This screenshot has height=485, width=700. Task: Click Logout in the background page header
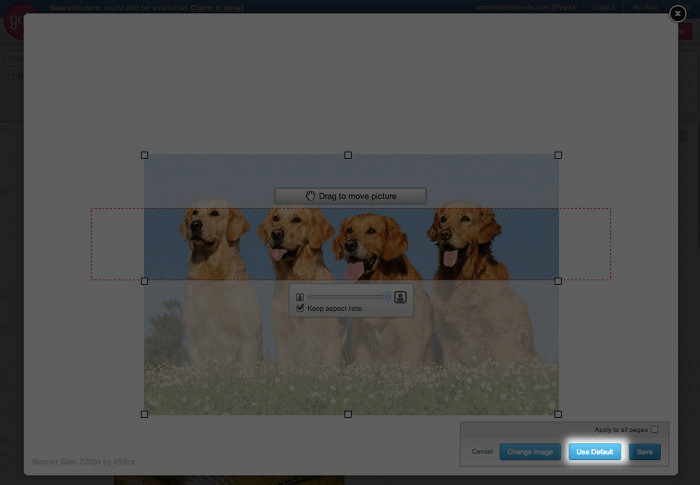coord(604,7)
